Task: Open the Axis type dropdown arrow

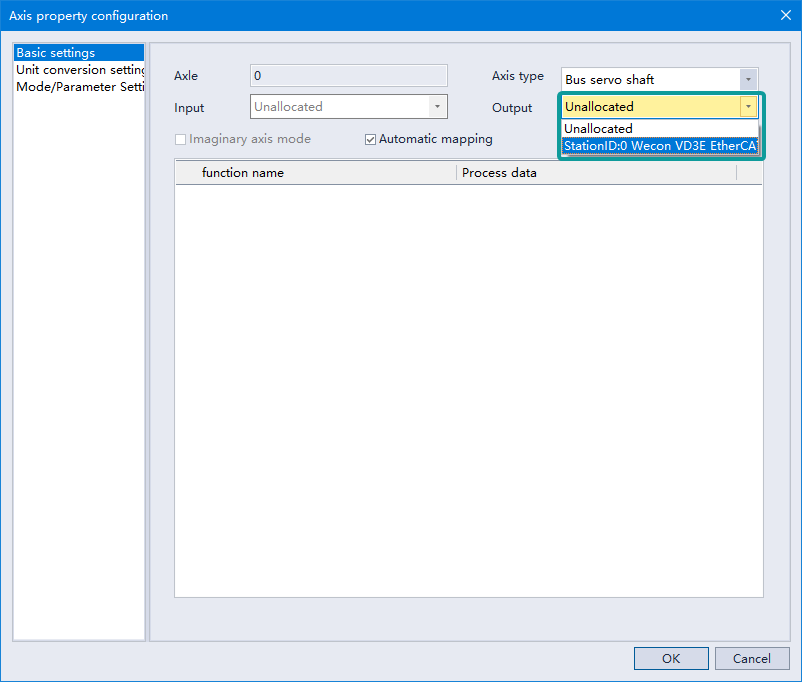Action: tap(748, 79)
